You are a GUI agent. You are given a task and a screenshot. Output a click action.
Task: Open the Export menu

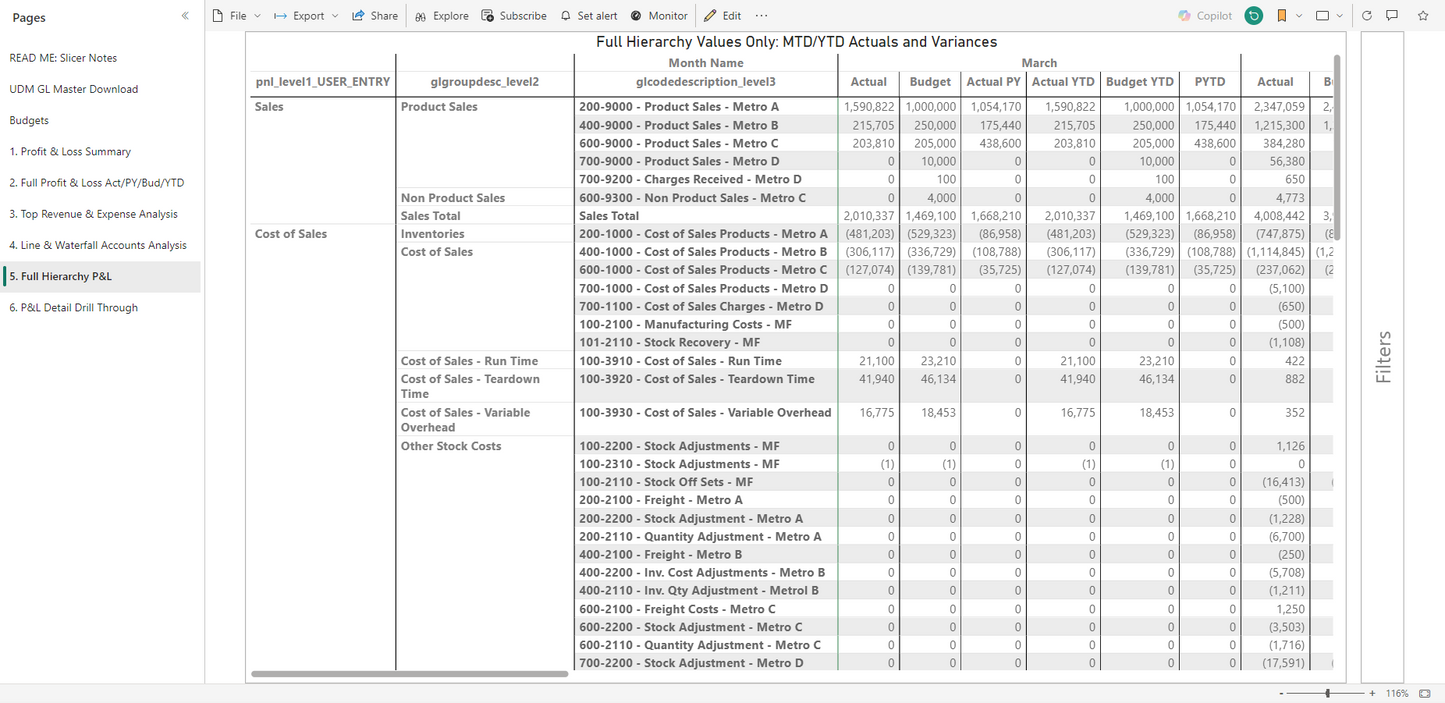pyautogui.click(x=306, y=16)
